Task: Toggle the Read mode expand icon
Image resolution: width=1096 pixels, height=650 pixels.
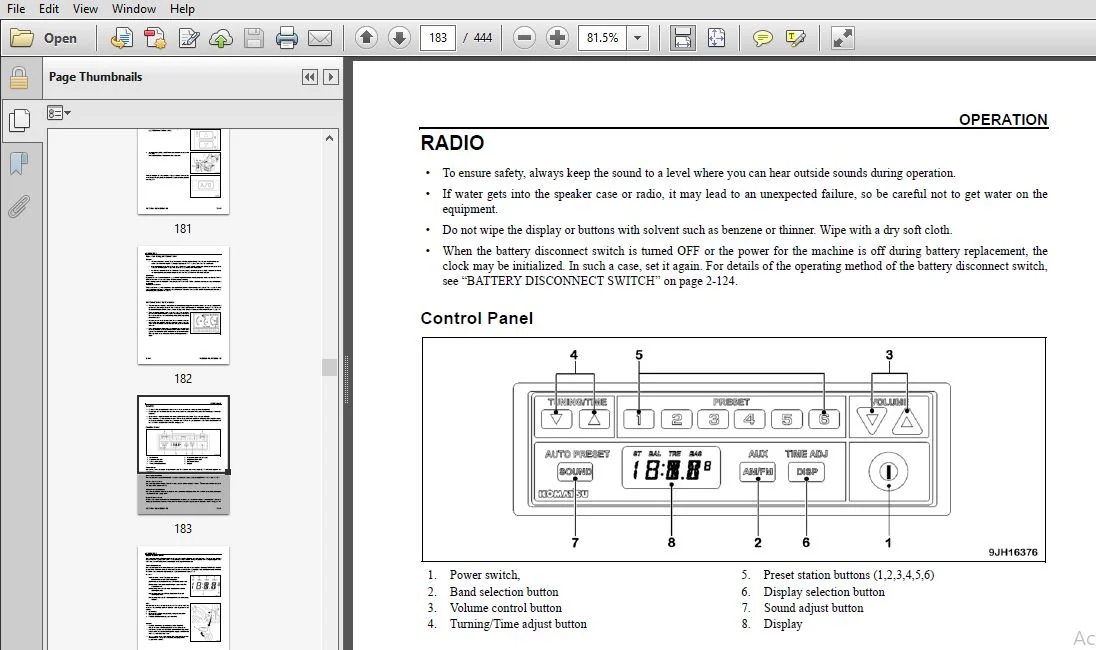Action: click(x=842, y=38)
